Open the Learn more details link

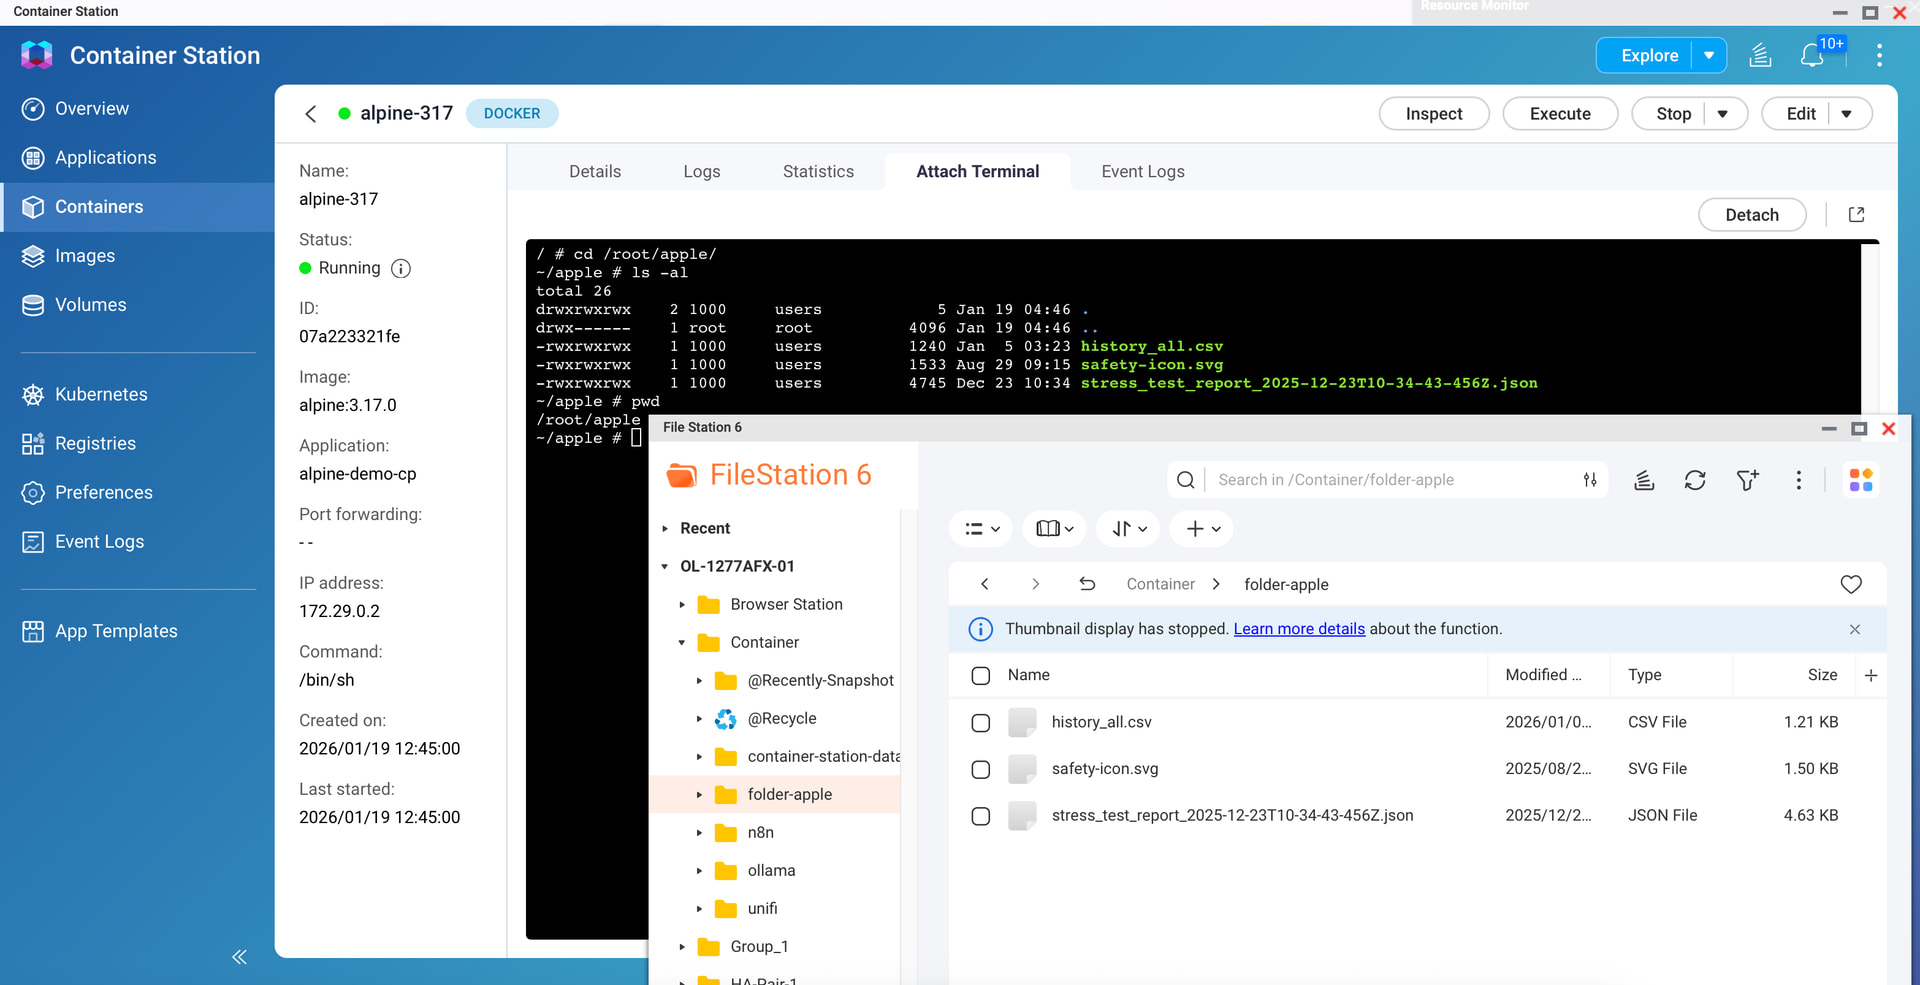[1299, 629]
